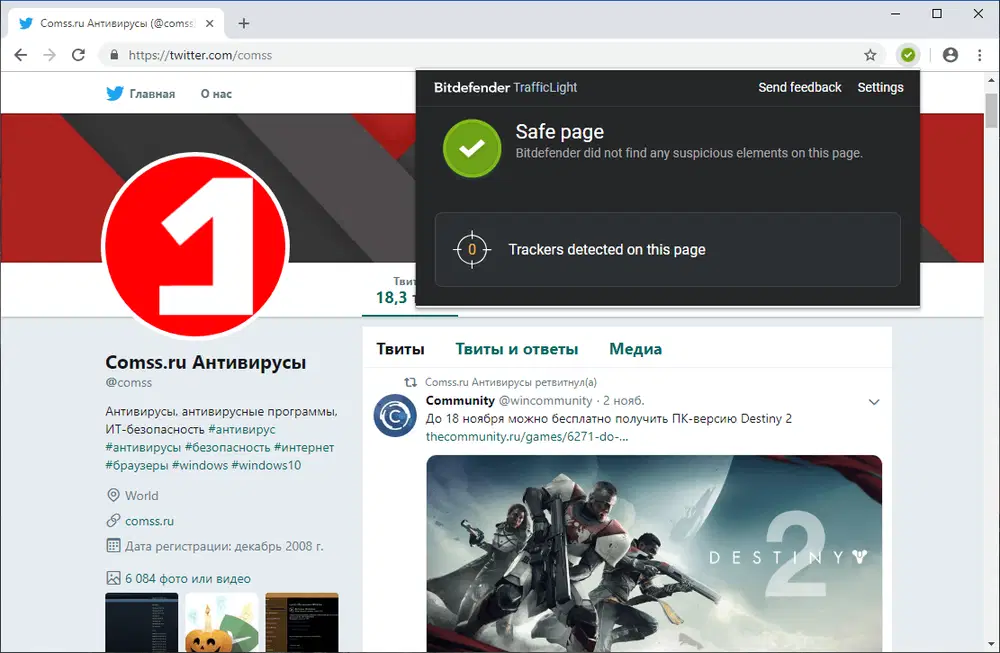Viewport: 1000px width, 653px height.
Task: Click the Bitdefender TrafficLight popup title
Action: coord(505,87)
